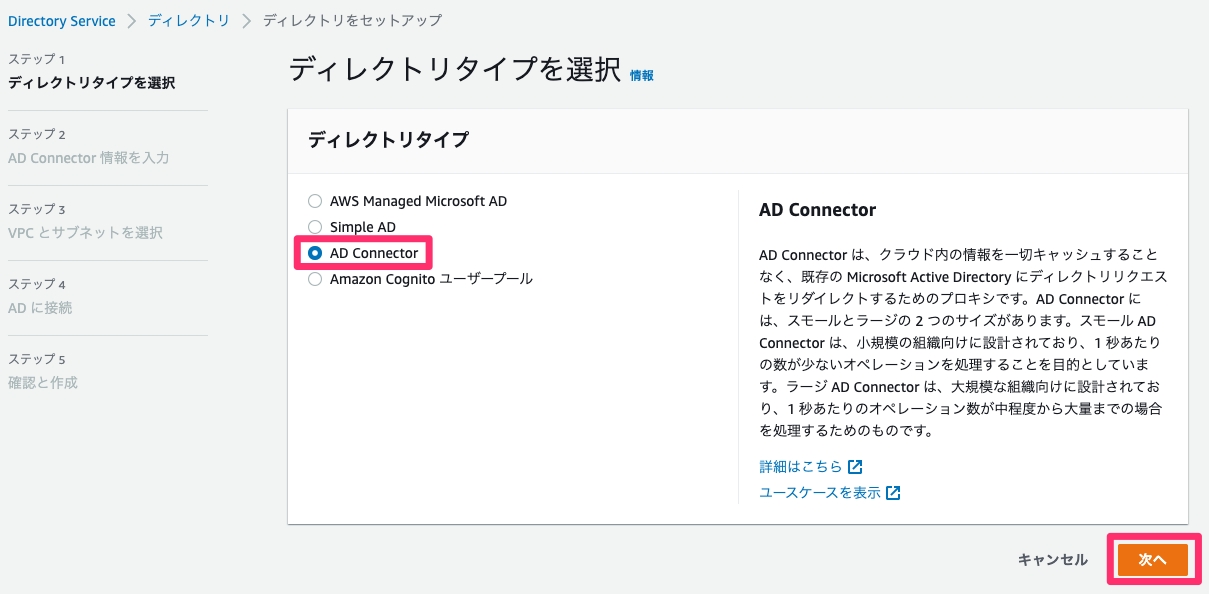Select AD Connector radio button

click(315, 253)
